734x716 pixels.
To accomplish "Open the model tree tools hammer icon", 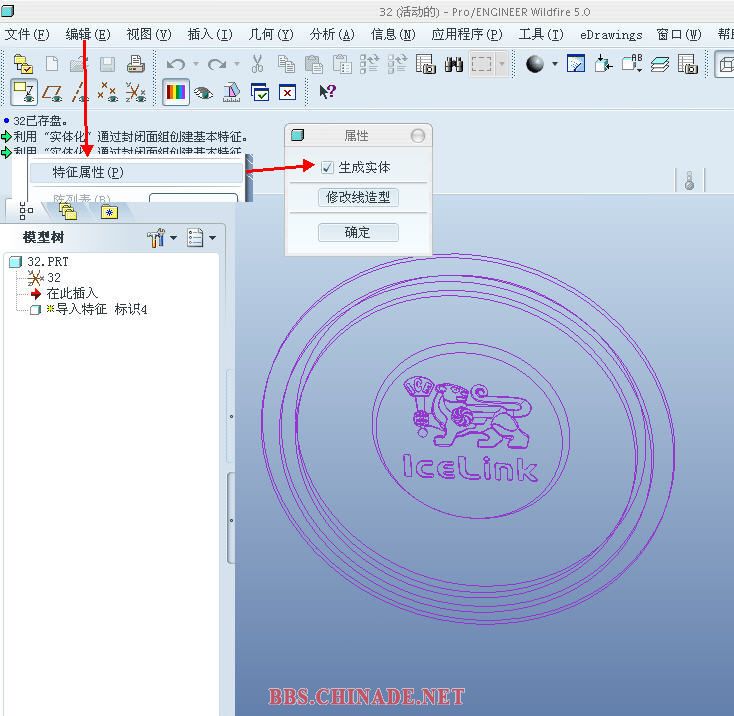I will click(x=156, y=238).
